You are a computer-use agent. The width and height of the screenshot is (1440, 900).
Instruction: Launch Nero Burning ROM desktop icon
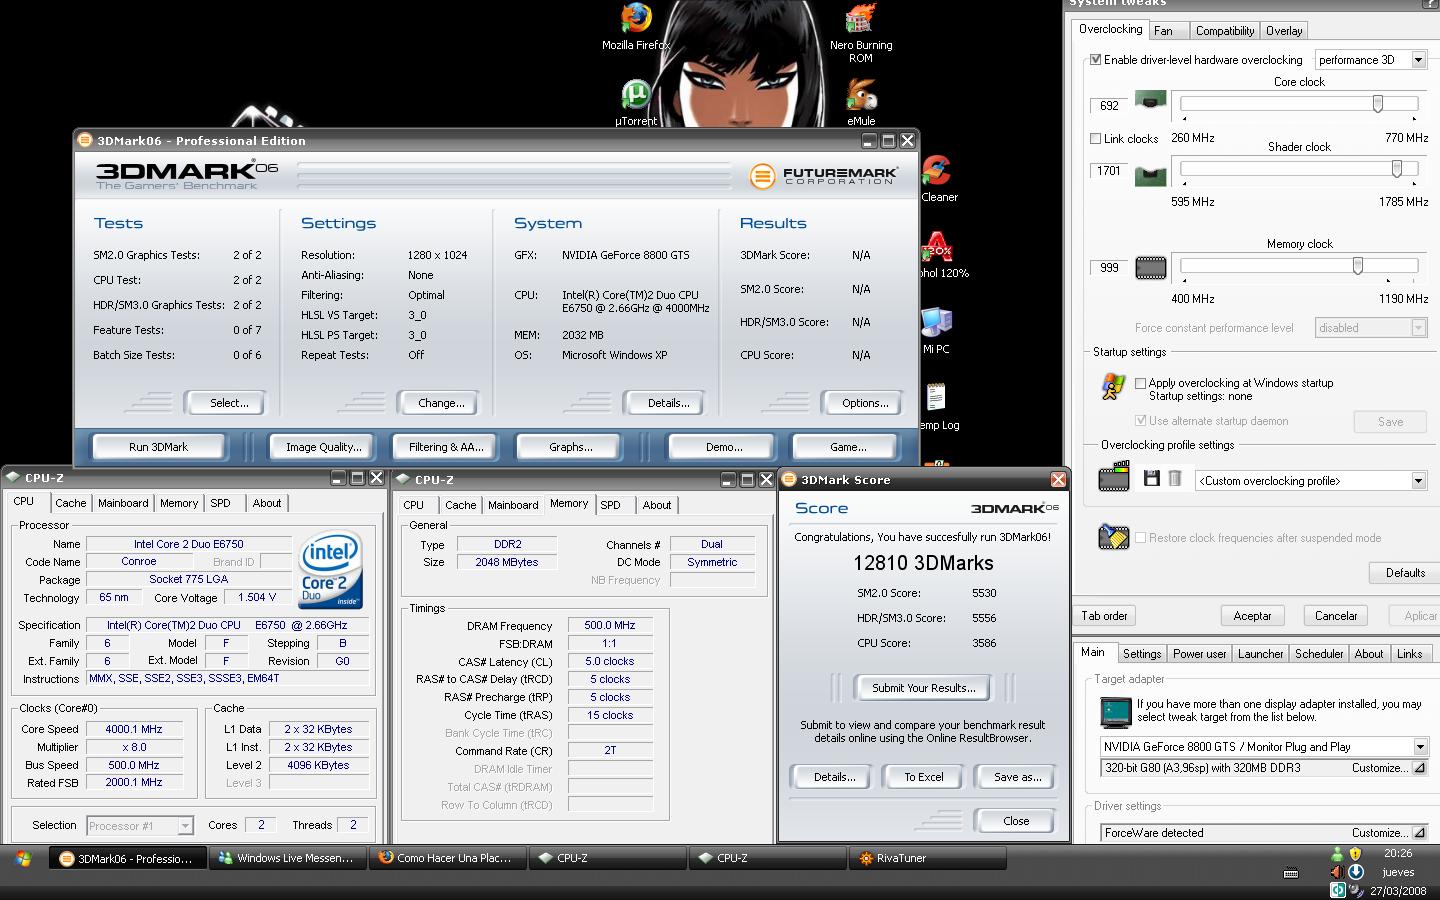coord(860,33)
